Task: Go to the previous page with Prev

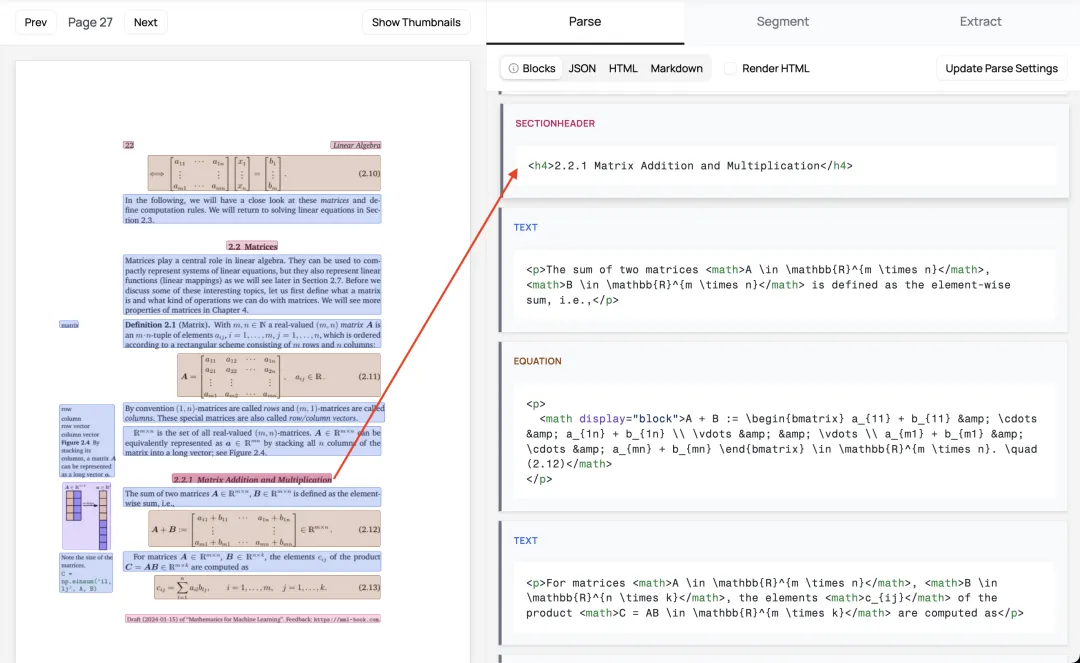Action: tap(36, 22)
